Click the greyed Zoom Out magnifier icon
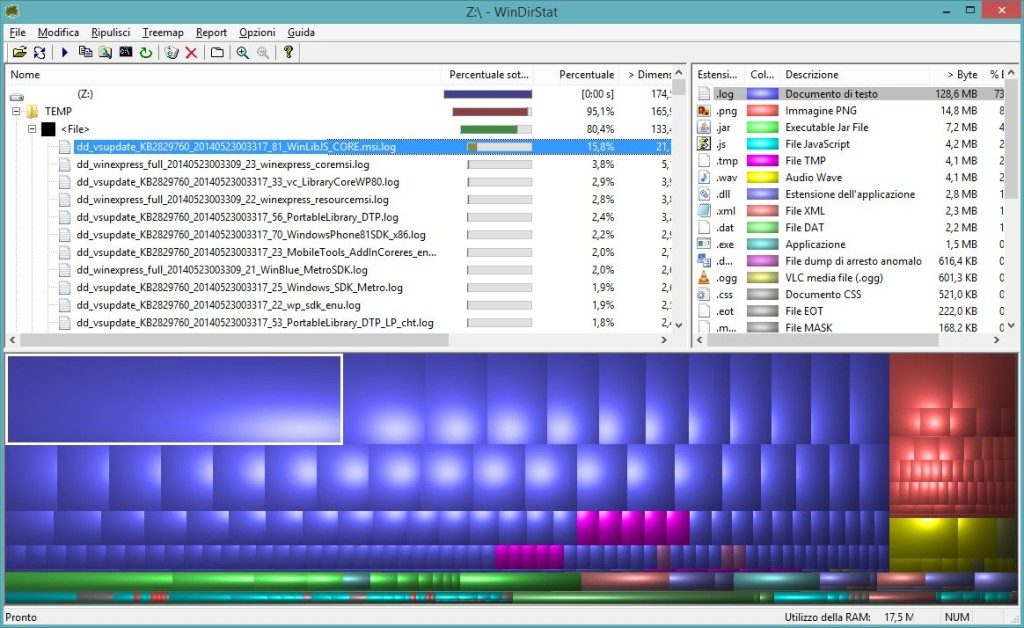 coord(263,52)
